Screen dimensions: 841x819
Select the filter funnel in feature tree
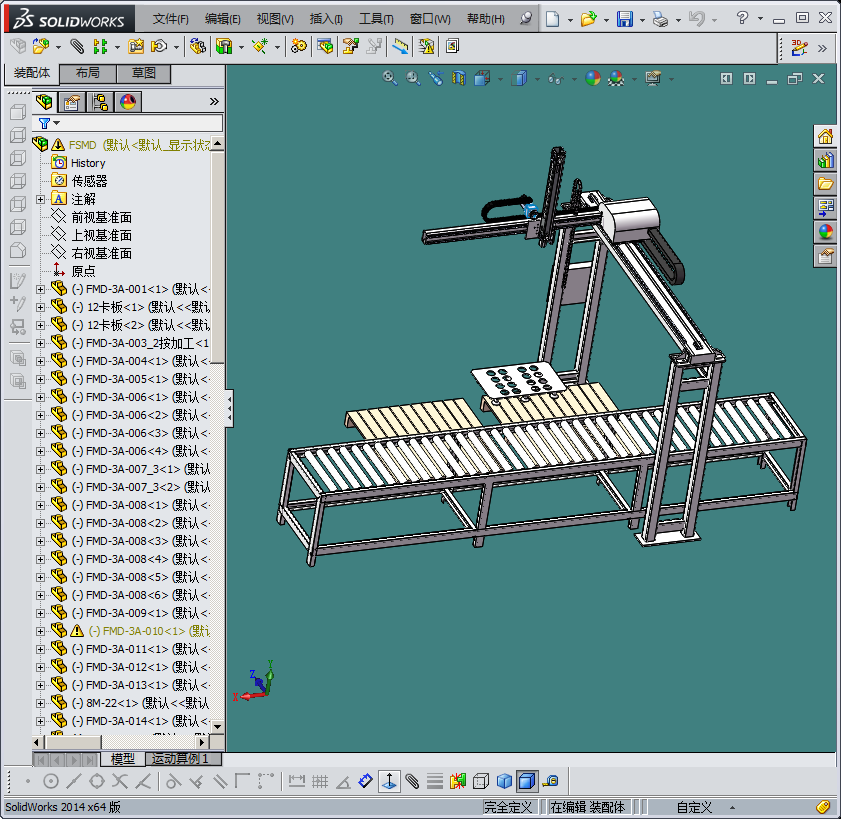pos(44,123)
